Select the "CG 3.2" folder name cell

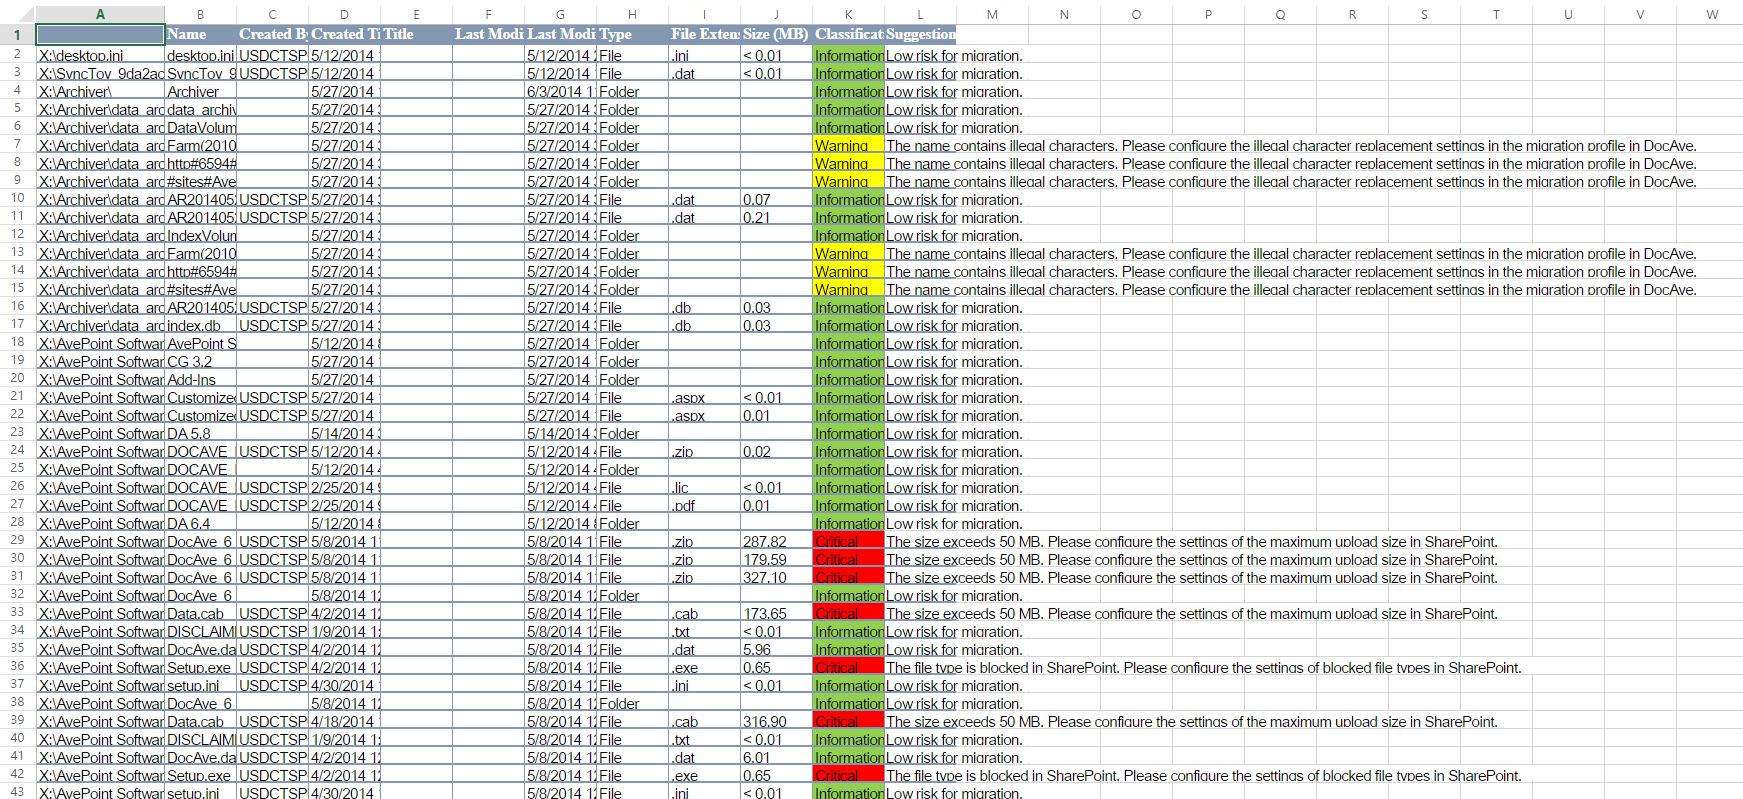[201, 361]
